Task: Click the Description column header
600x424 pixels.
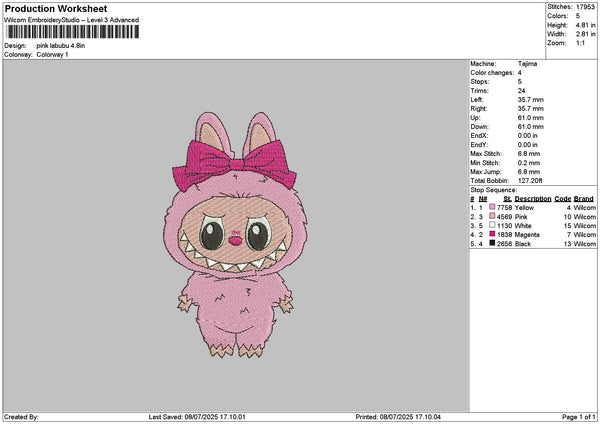Action: (x=532, y=198)
